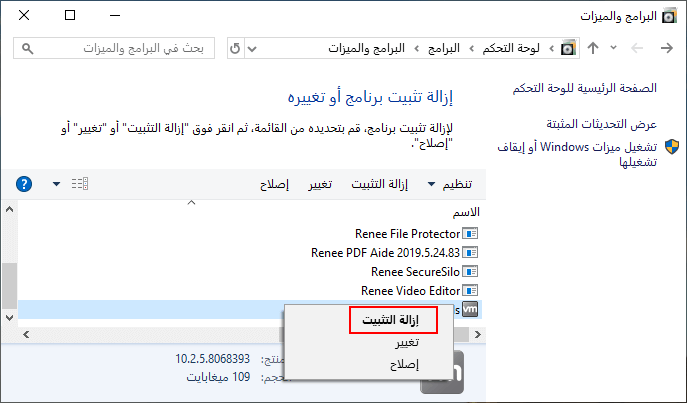Go up one folder level arrow
This screenshot has width=687, height=403.
pyautogui.click(x=593, y=48)
